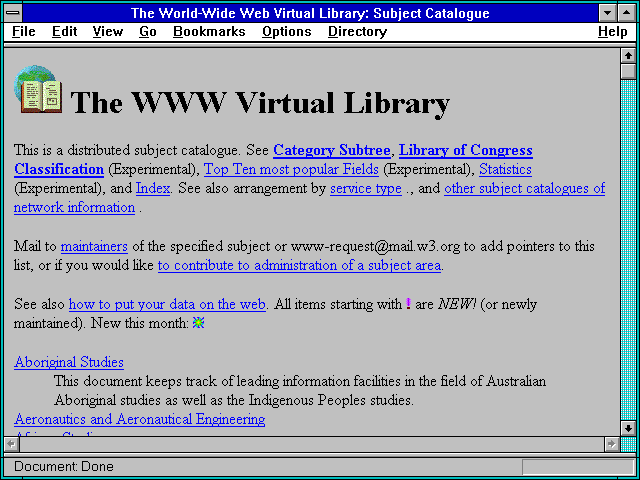
Task: Open the Bookmarks menu
Action: point(209,32)
